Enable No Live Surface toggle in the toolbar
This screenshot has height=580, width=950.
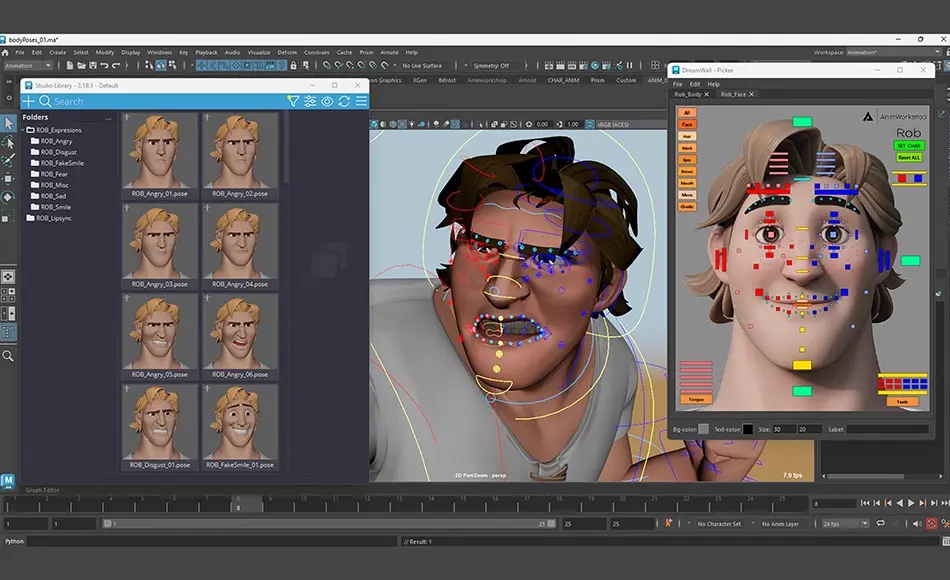coord(422,64)
